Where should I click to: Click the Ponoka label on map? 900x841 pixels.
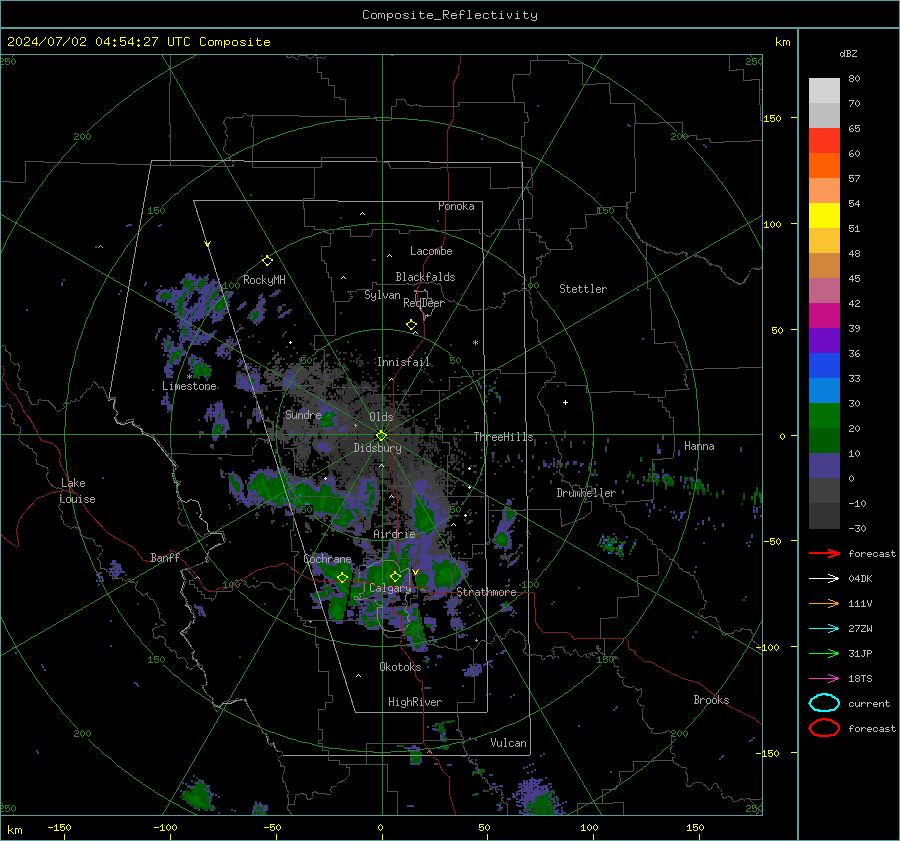[456, 206]
